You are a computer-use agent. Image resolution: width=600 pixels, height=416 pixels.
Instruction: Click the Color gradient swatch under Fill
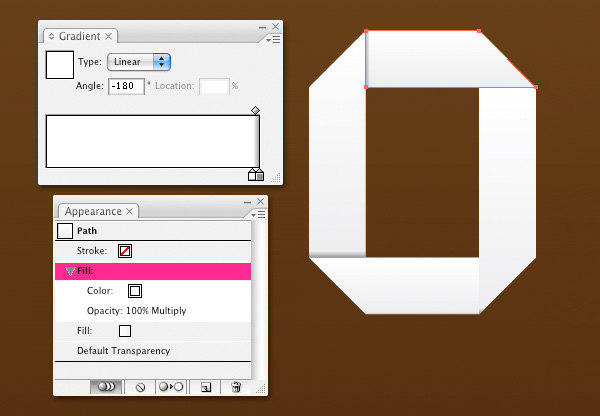pyautogui.click(x=135, y=291)
